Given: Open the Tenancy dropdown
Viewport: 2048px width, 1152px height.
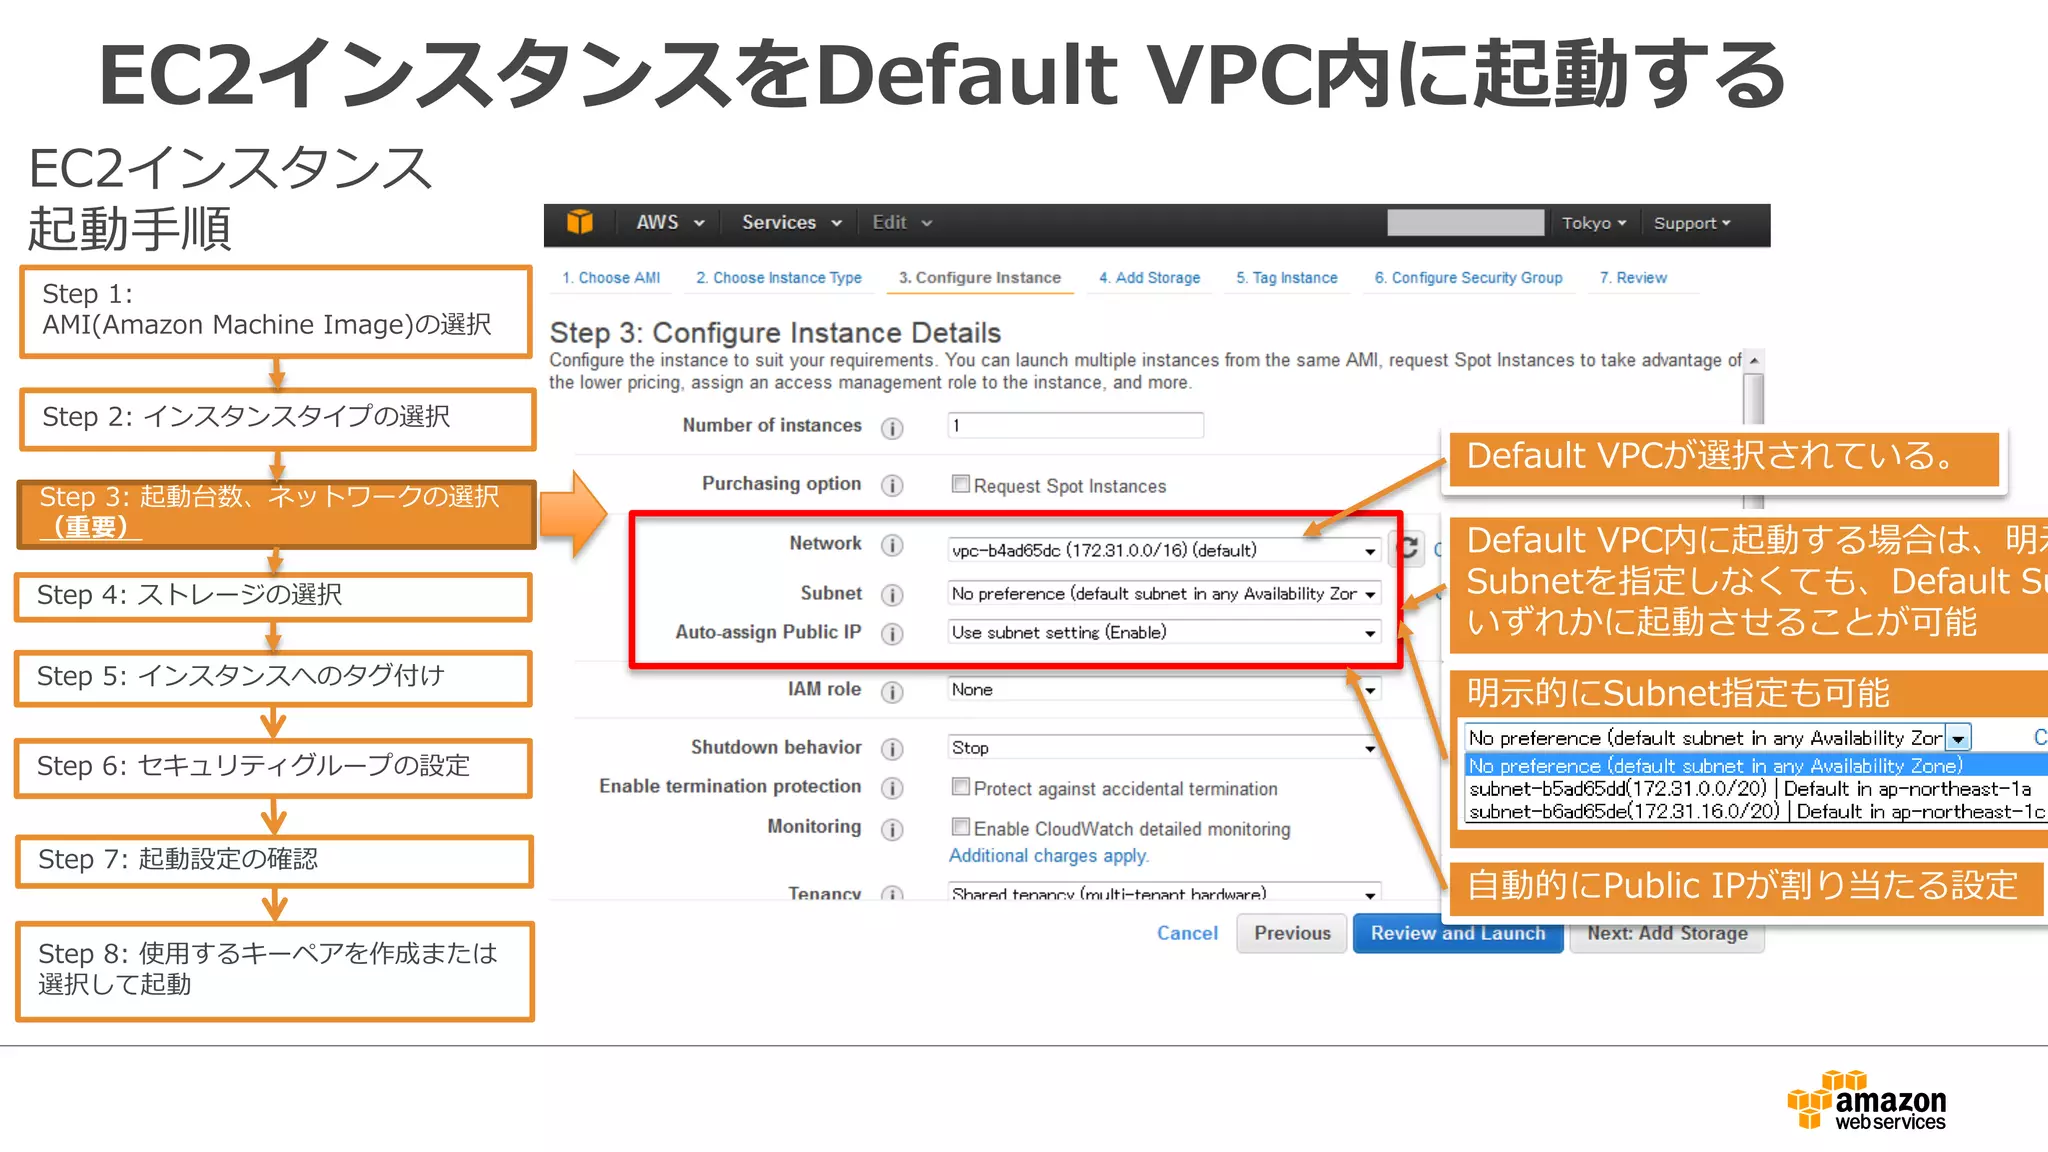Looking at the screenshot, I should coord(1164,893).
